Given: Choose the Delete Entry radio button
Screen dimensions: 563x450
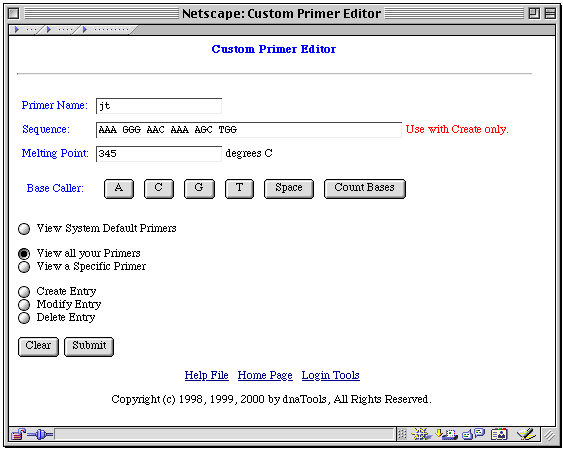Looking at the screenshot, I should [x=24, y=318].
